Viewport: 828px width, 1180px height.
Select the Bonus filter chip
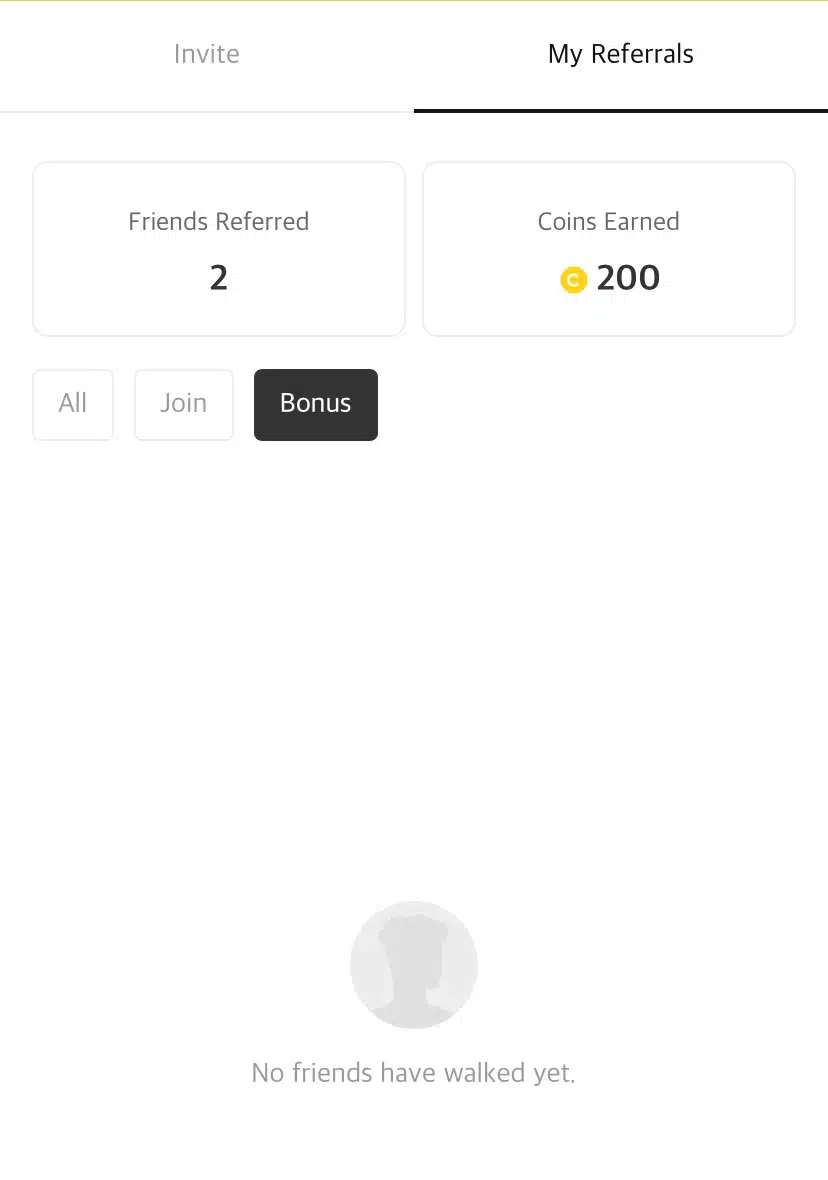tap(316, 404)
